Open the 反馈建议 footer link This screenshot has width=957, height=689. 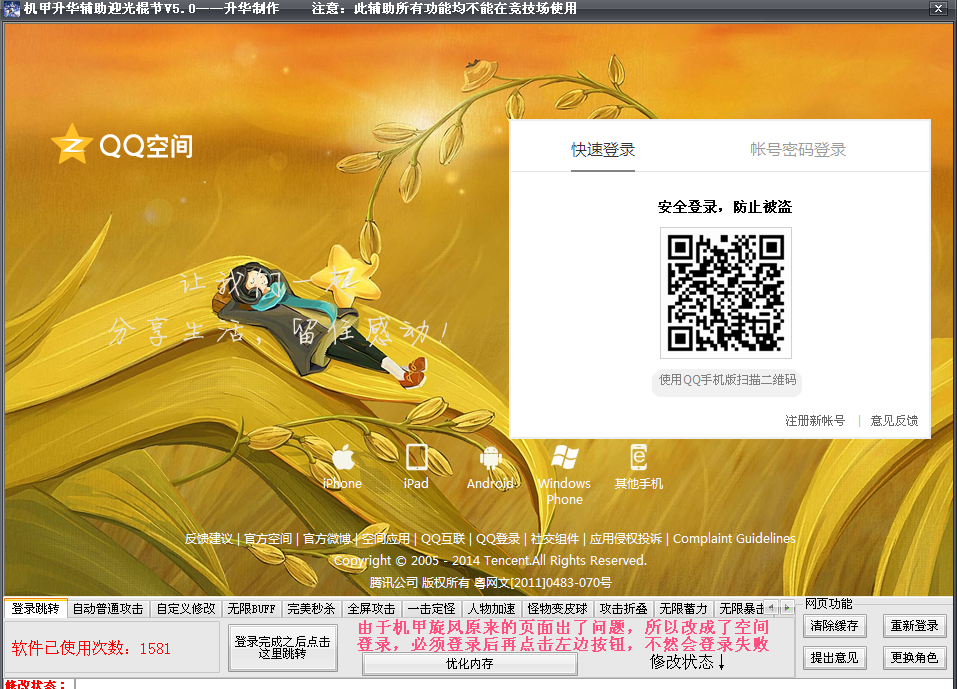point(209,538)
